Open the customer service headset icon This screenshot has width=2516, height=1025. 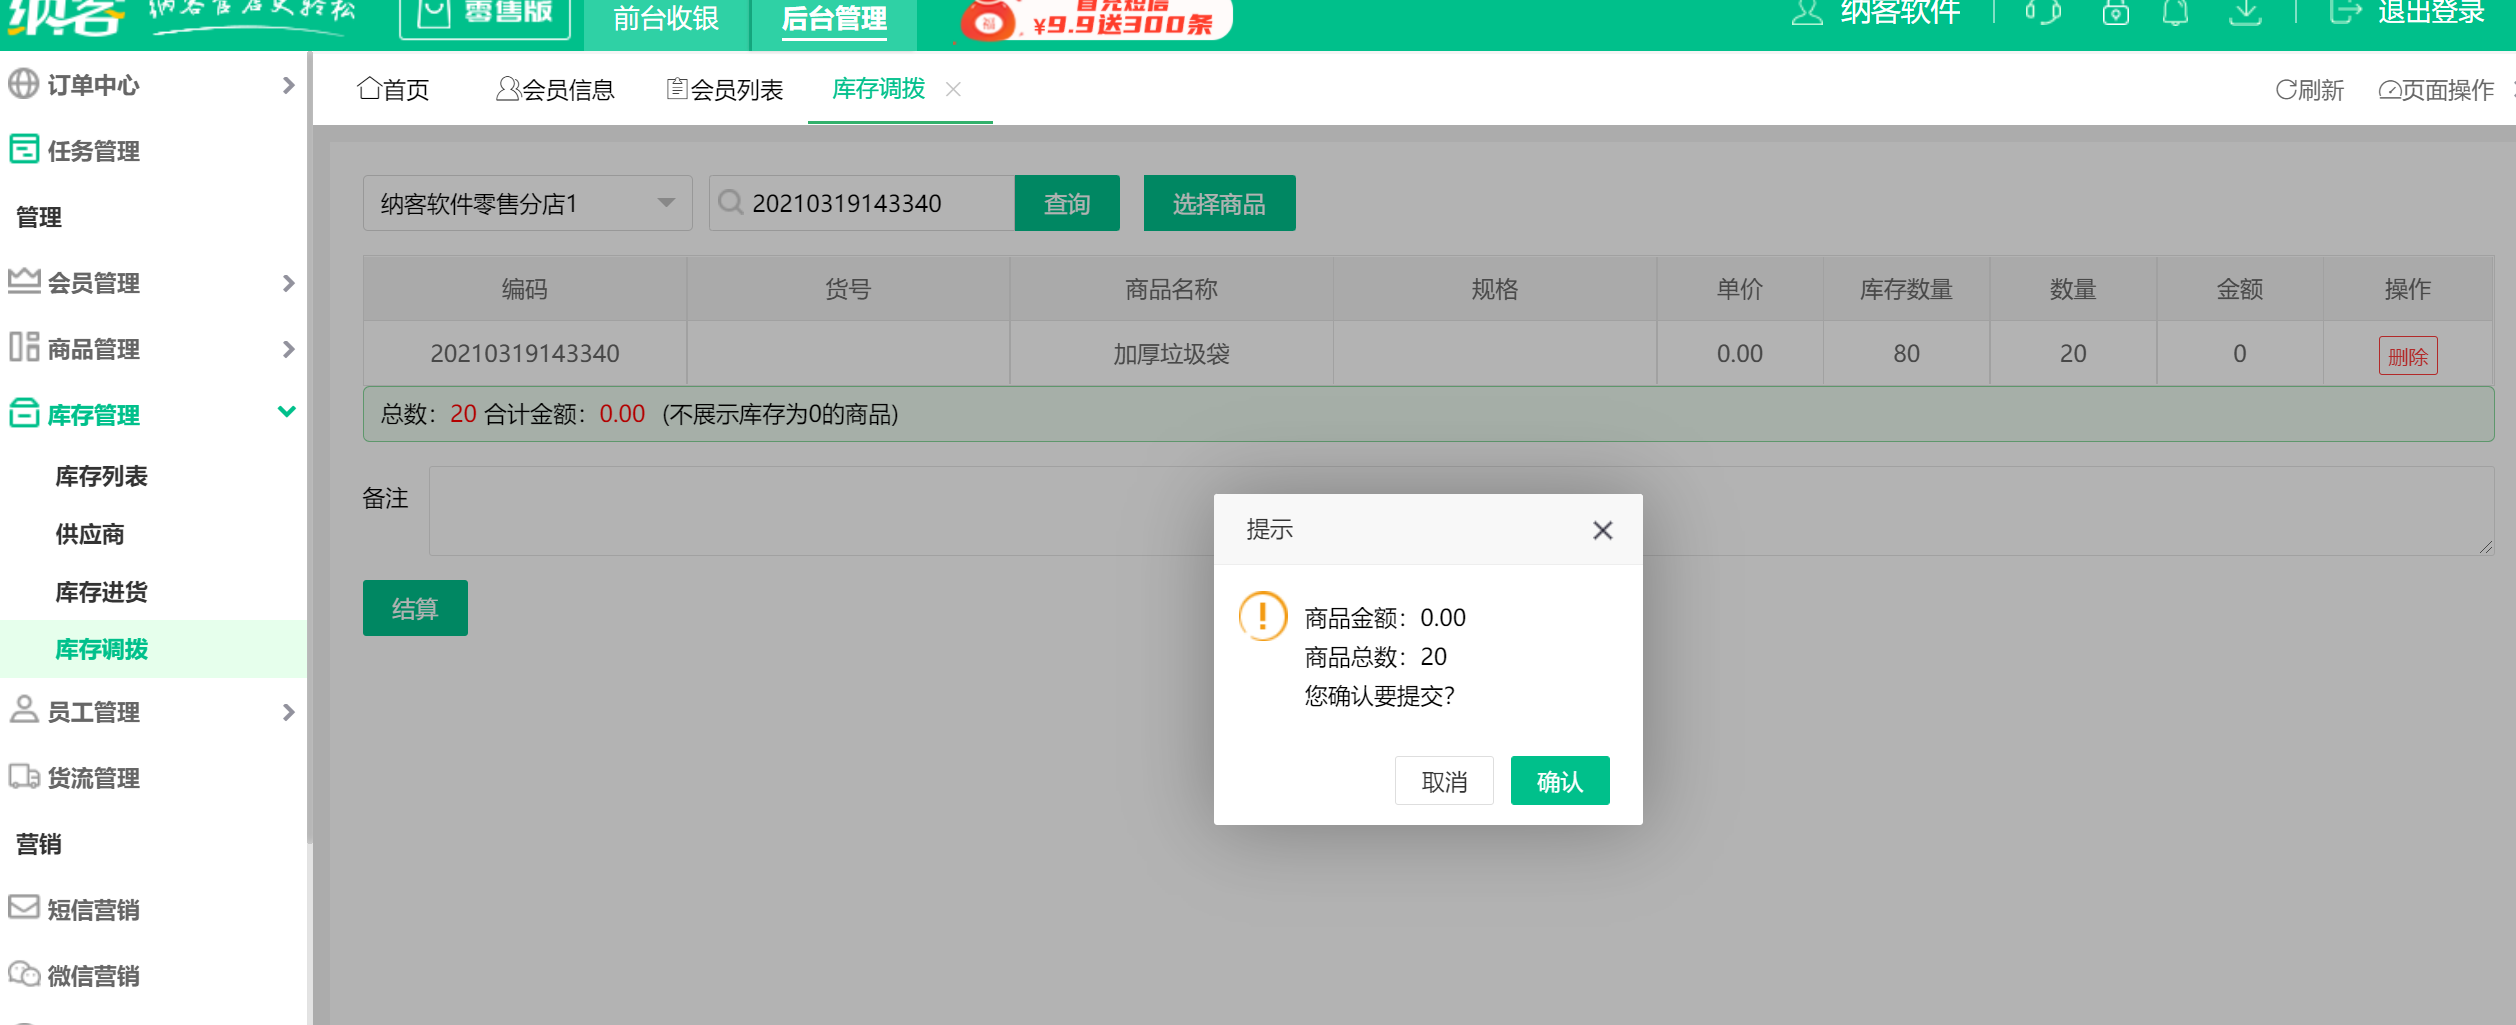pos(2041,13)
